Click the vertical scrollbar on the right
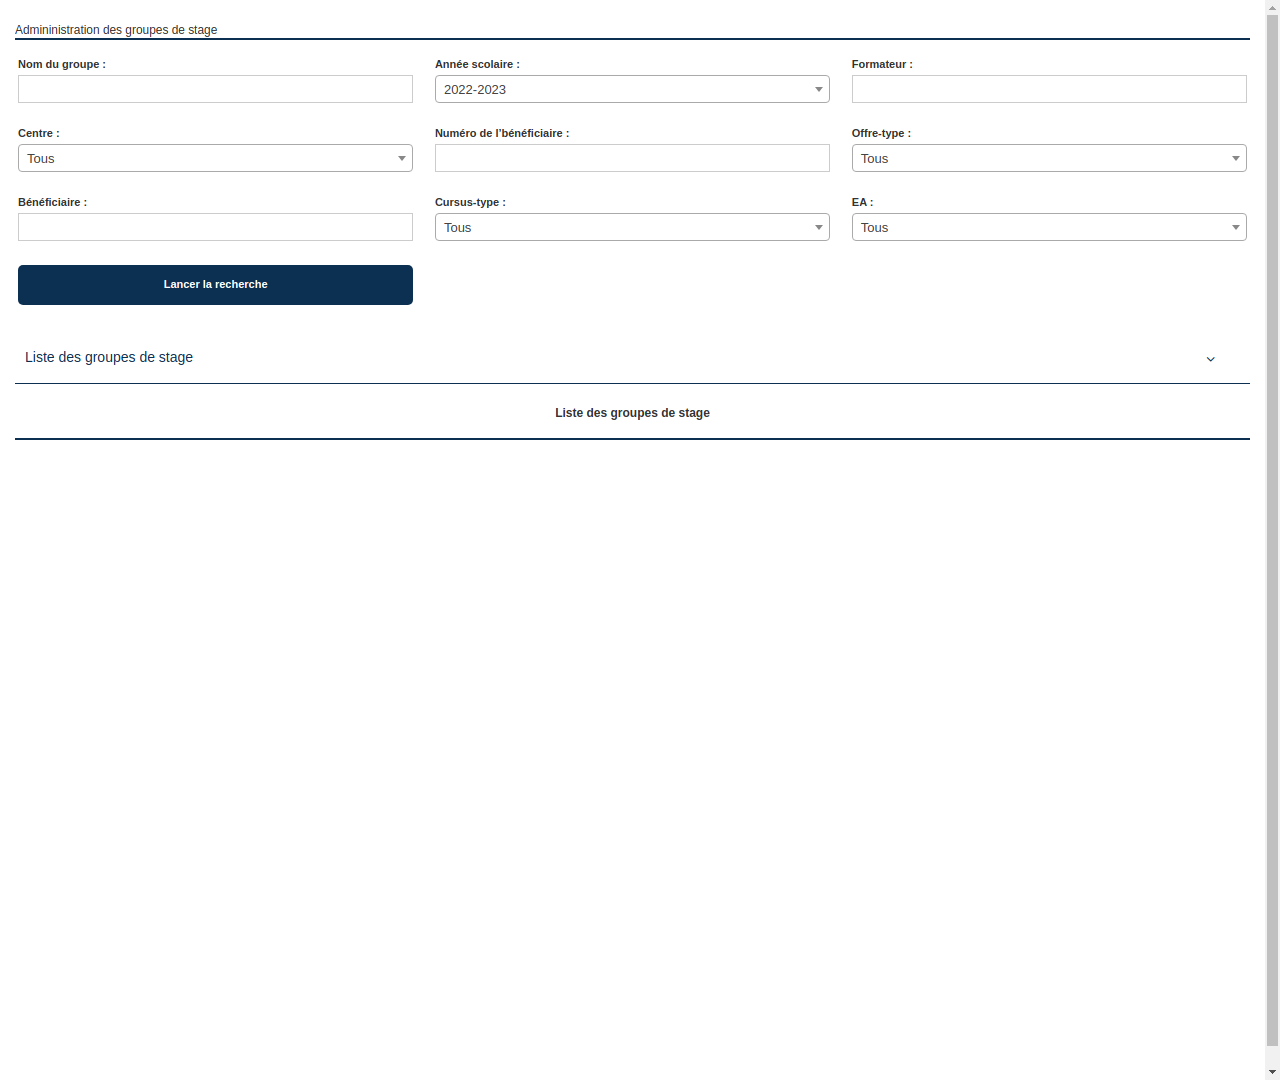The width and height of the screenshot is (1280, 1080). point(1271,540)
